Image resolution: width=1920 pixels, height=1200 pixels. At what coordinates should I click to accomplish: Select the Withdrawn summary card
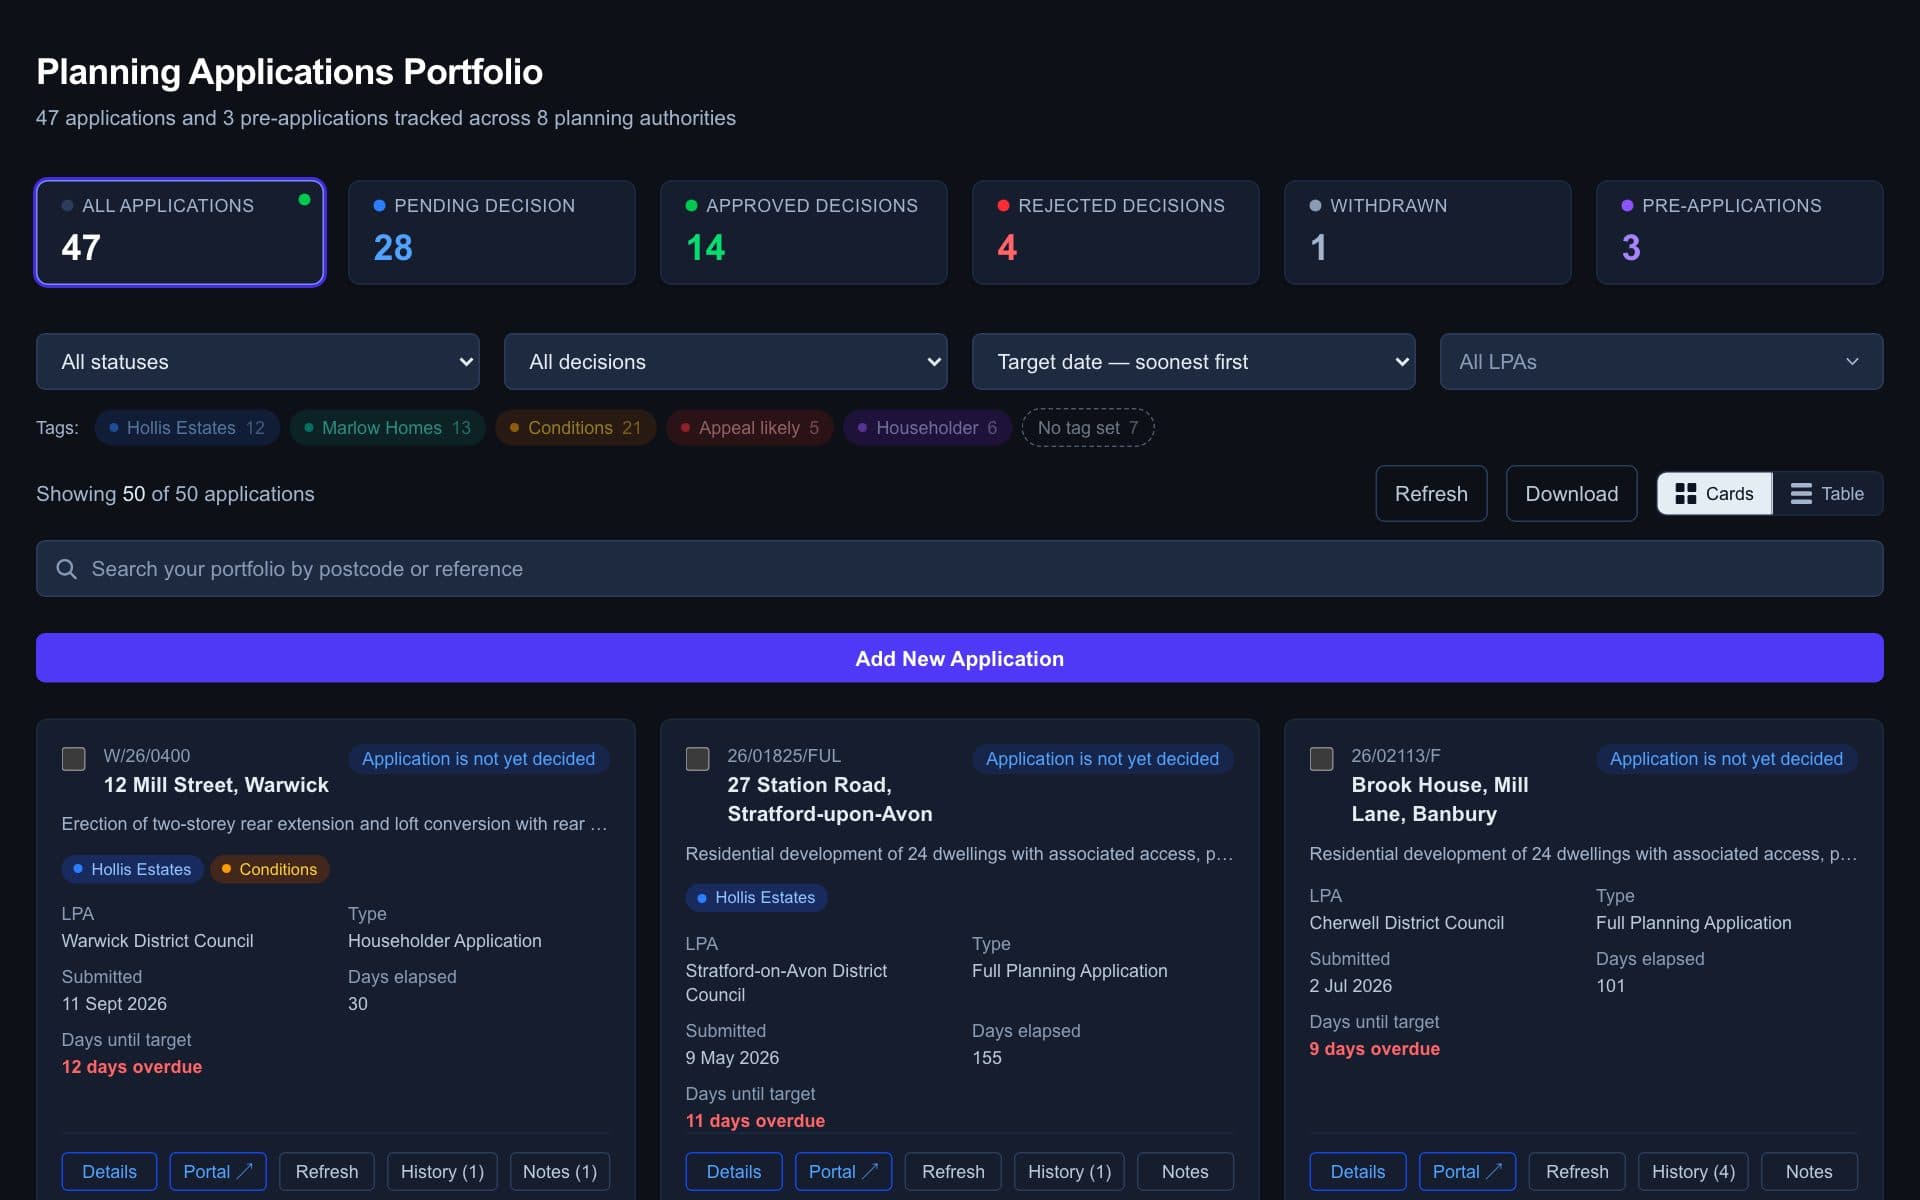(1428, 232)
